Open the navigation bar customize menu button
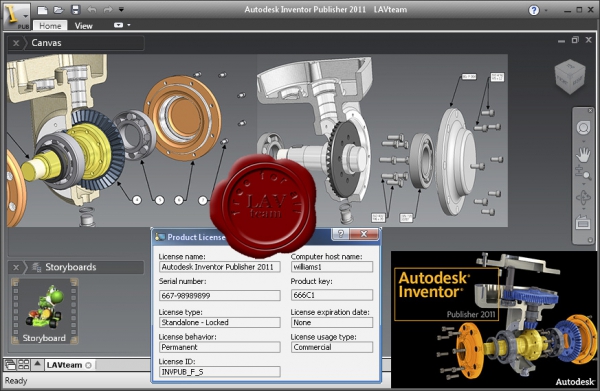 (590, 240)
